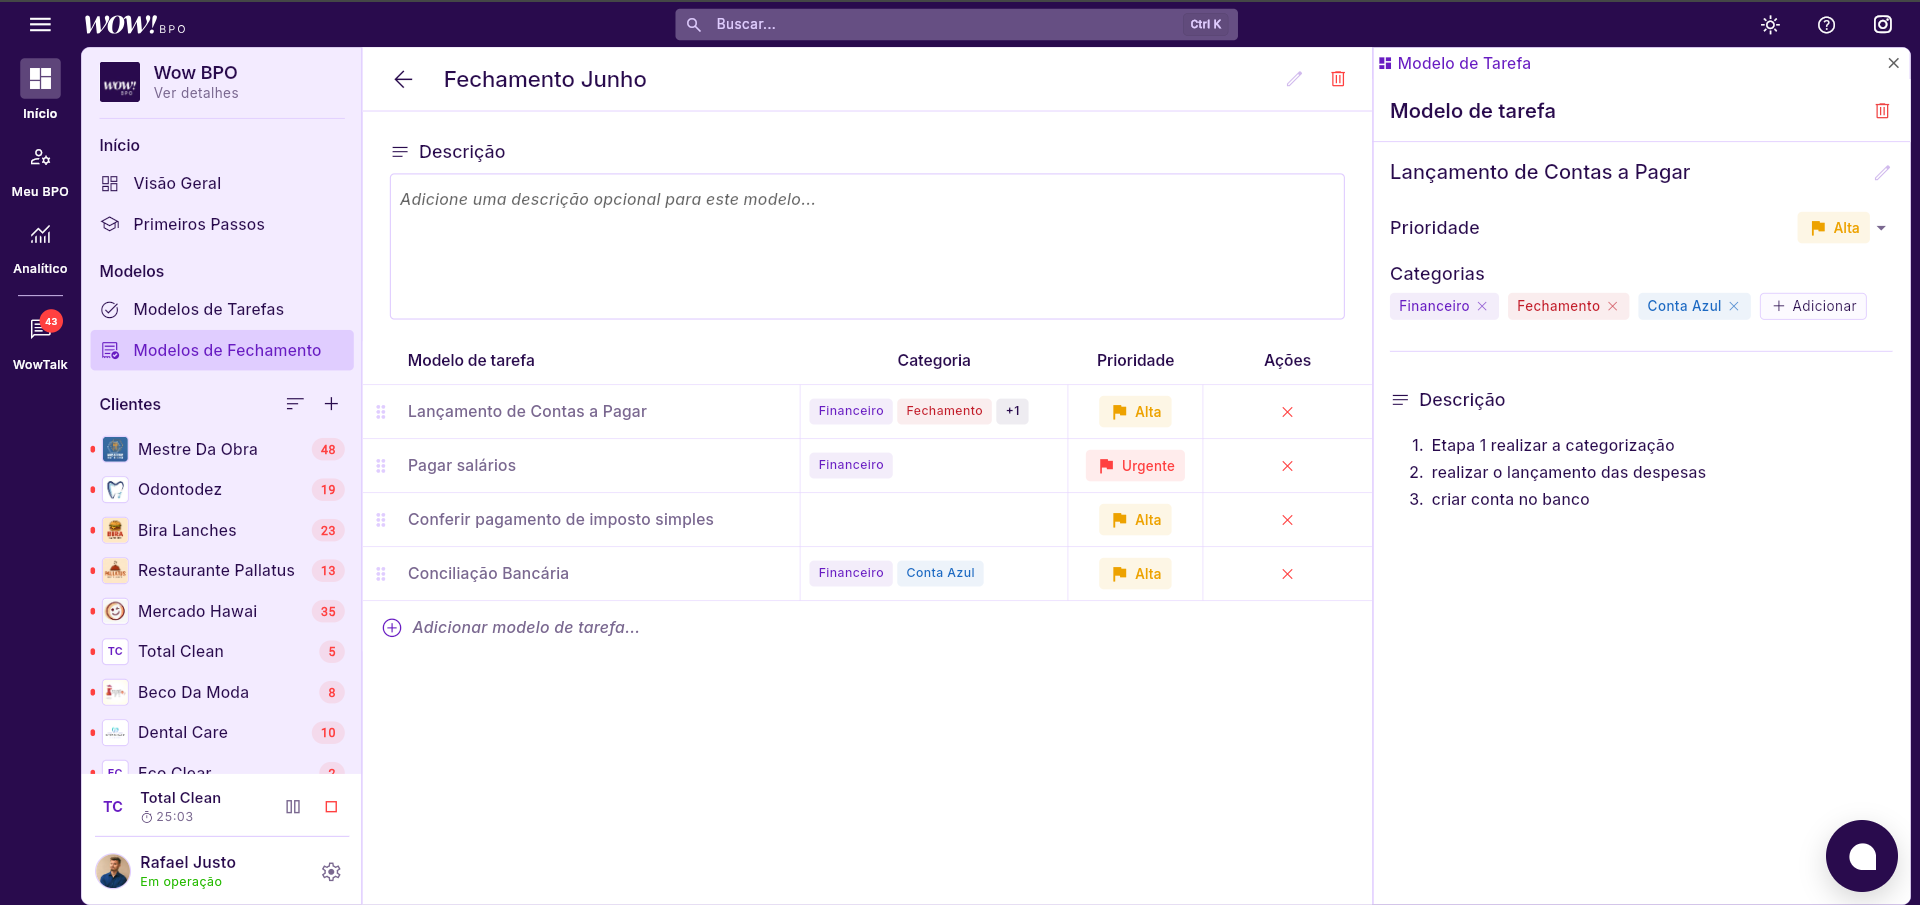Toggle the light/dark theme sun icon
Image resolution: width=1920 pixels, height=905 pixels.
click(x=1770, y=25)
